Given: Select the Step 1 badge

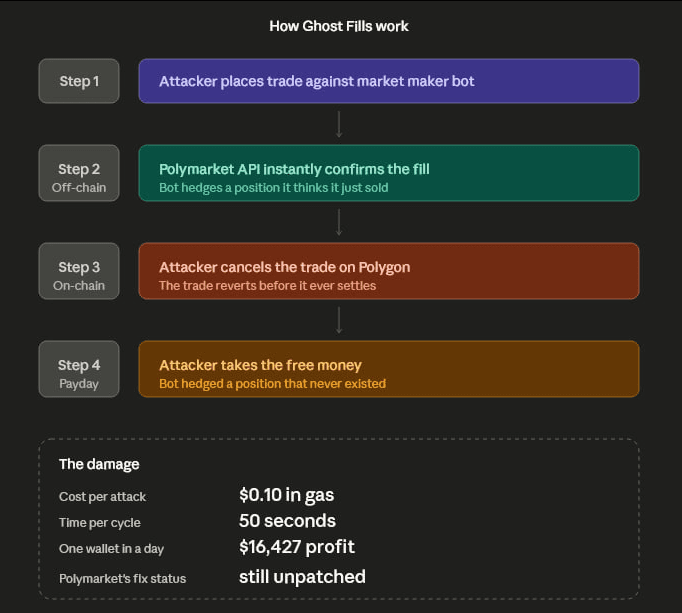Looking at the screenshot, I should tap(79, 81).
